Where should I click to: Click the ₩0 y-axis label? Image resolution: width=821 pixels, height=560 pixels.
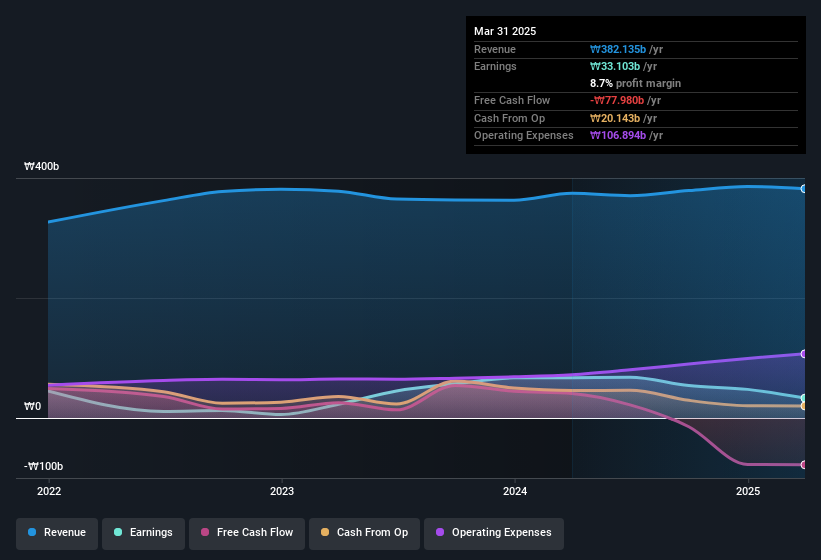[32, 407]
